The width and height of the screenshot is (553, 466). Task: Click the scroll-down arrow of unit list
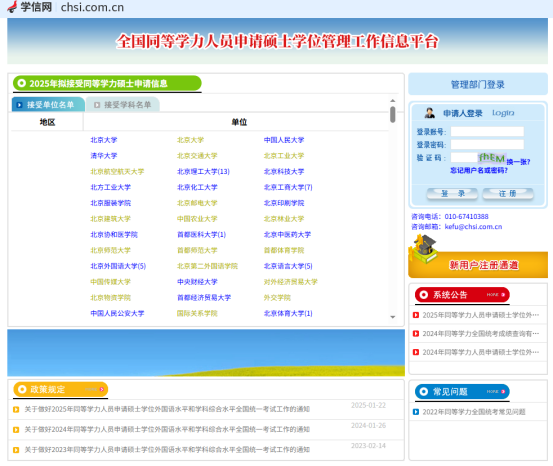[x=393, y=317]
